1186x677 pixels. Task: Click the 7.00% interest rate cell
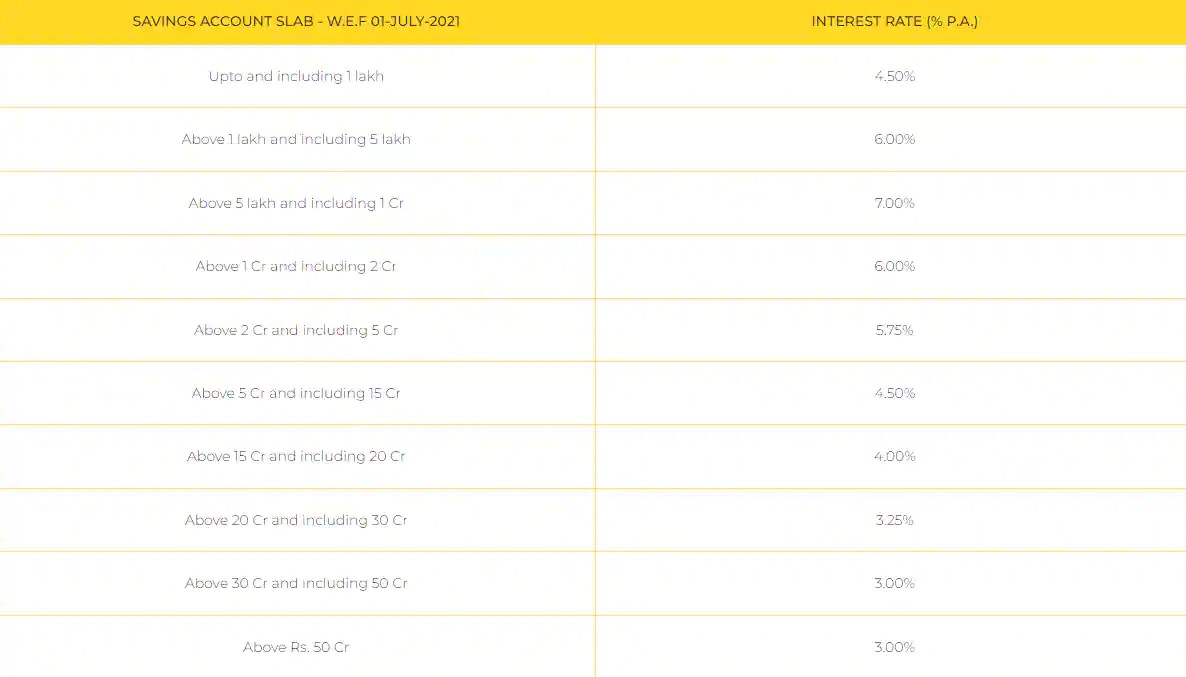[x=894, y=203]
